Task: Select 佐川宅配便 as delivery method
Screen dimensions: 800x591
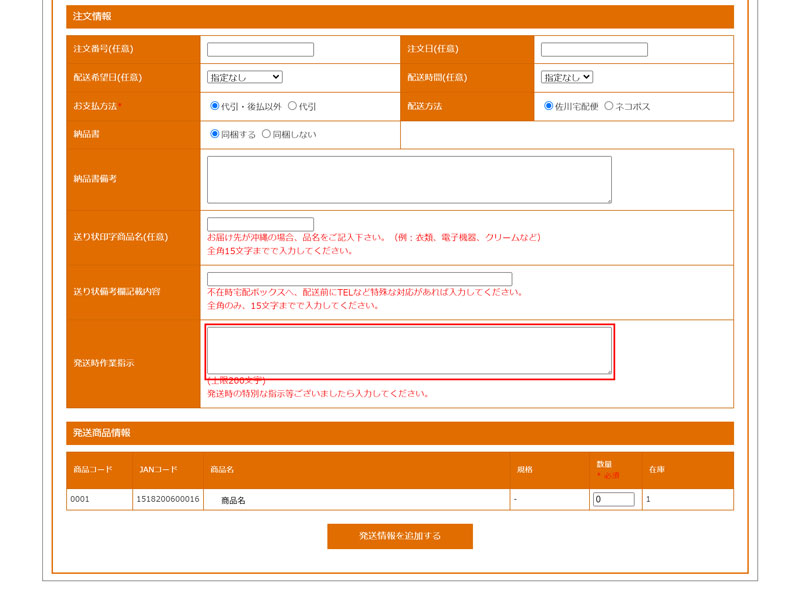Action: pos(548,105)
